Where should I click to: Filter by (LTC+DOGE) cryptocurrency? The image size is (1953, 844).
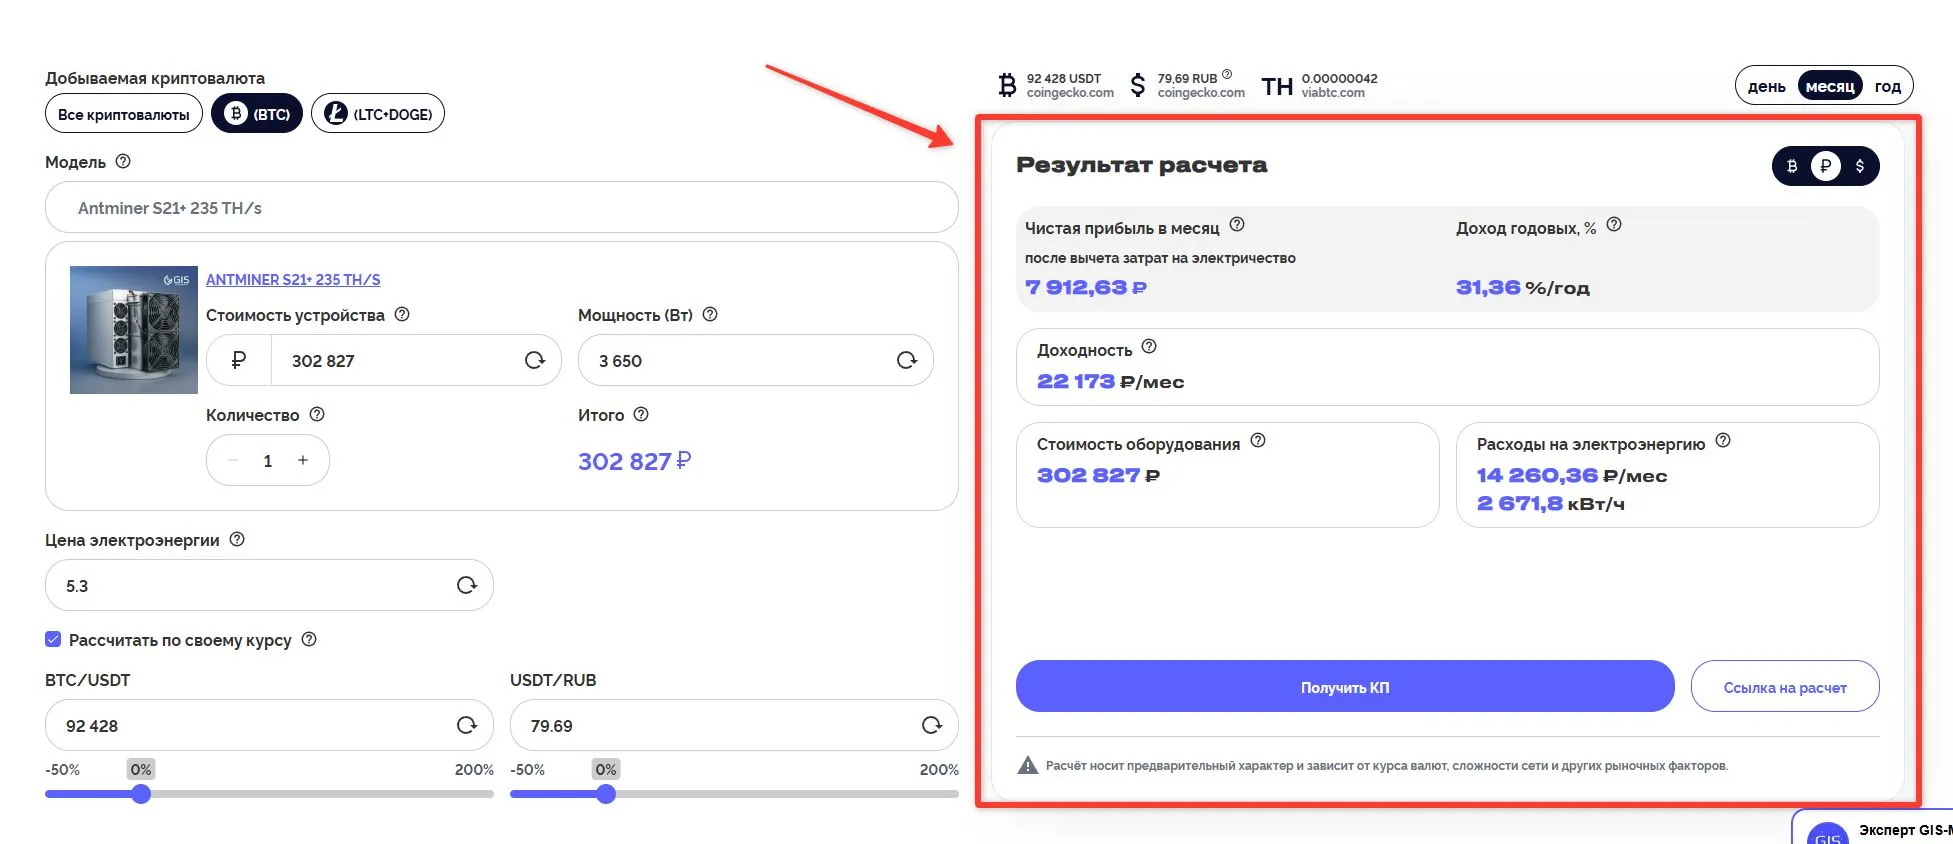[378, 114]
